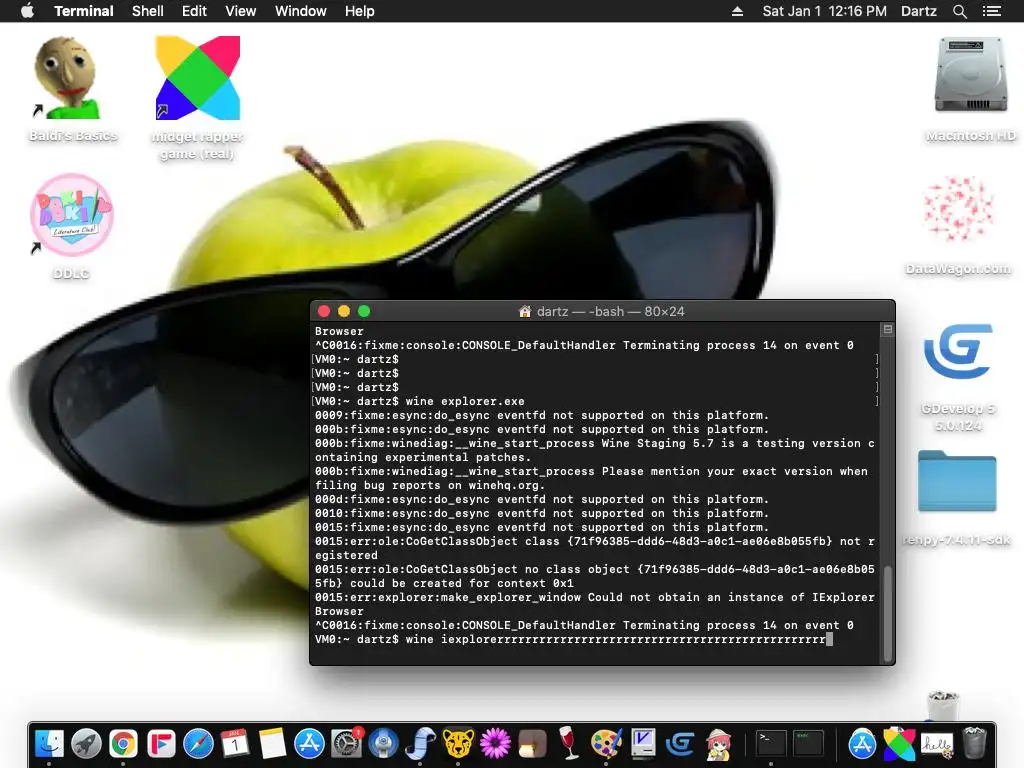Viewport: 1024px width, 768px height.
Task: Open the blue robot app in dock
Action: click(383, 743)
